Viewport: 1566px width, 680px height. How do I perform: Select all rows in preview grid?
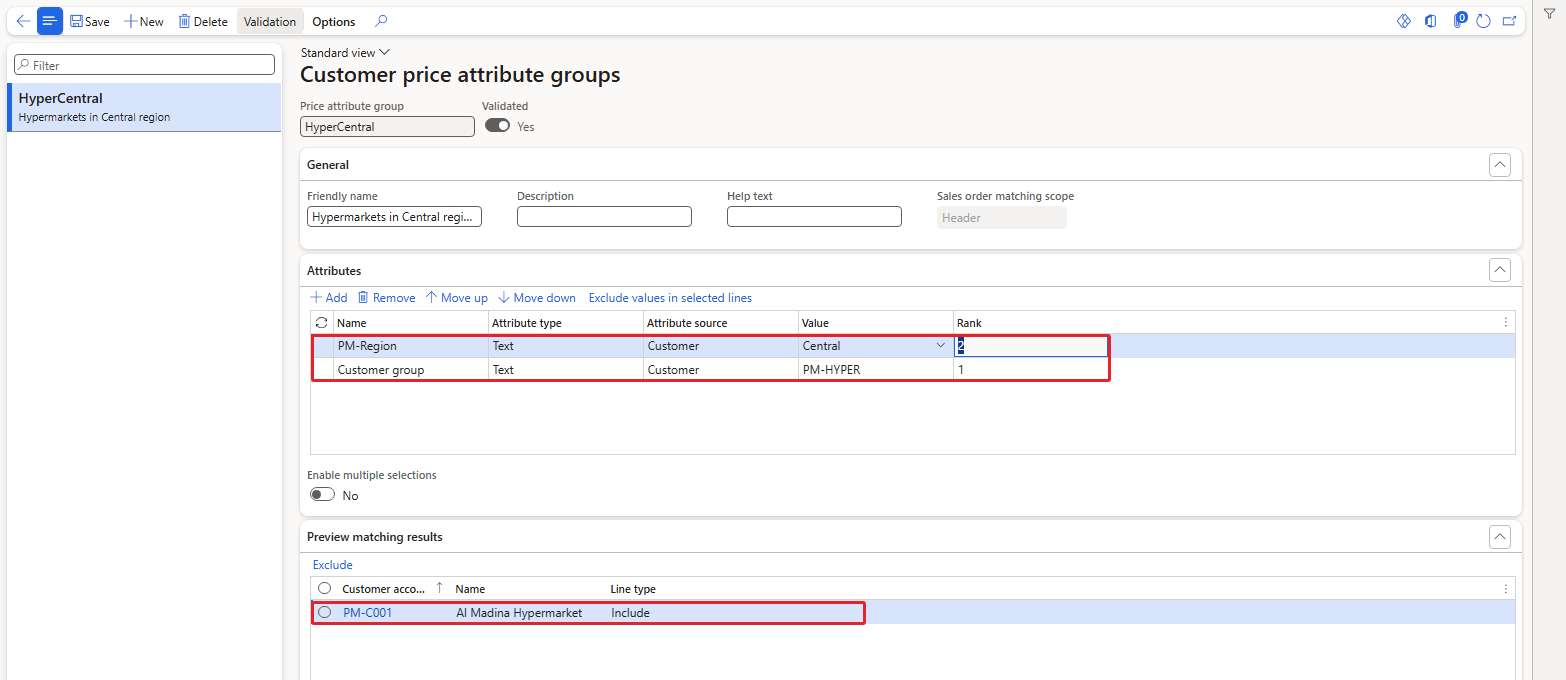pyautogui.click(x=324, y=588)
